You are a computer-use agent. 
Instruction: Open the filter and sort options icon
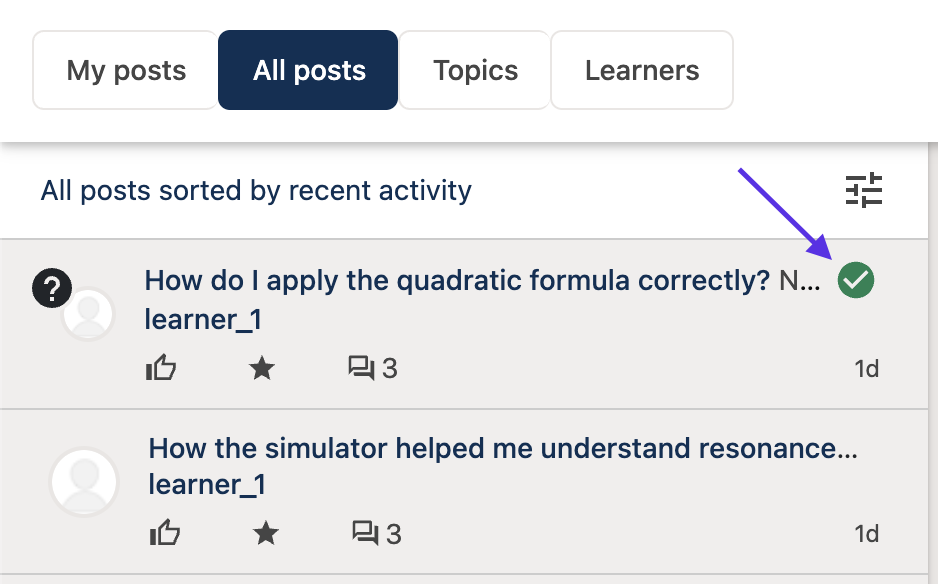[864, 190]
